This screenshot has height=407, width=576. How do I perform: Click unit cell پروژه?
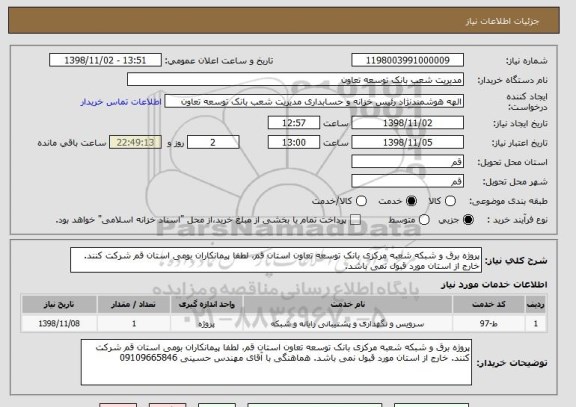click(206, 324)
